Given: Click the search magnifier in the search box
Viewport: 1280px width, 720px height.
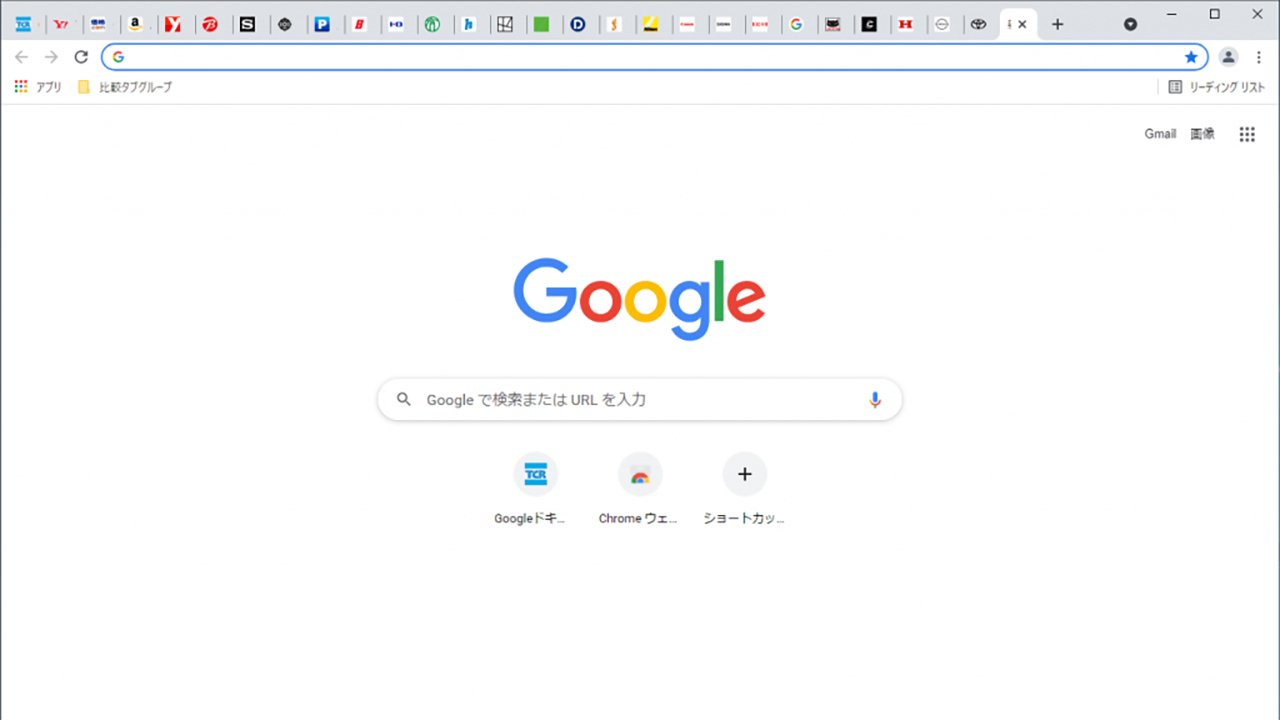Looking at the screenshot, I should [403, 399].
